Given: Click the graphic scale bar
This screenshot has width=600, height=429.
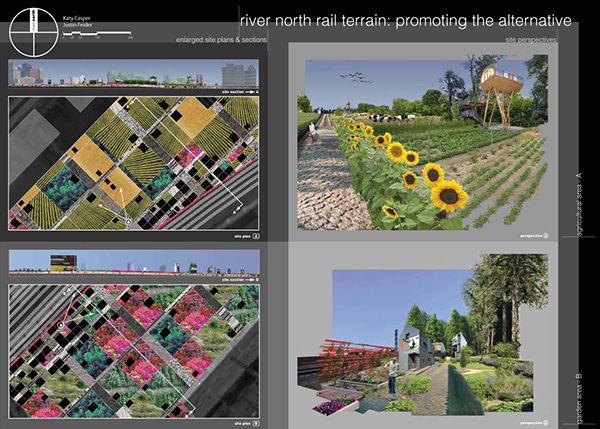Looking at the screenshot, I should coord(97,34).
